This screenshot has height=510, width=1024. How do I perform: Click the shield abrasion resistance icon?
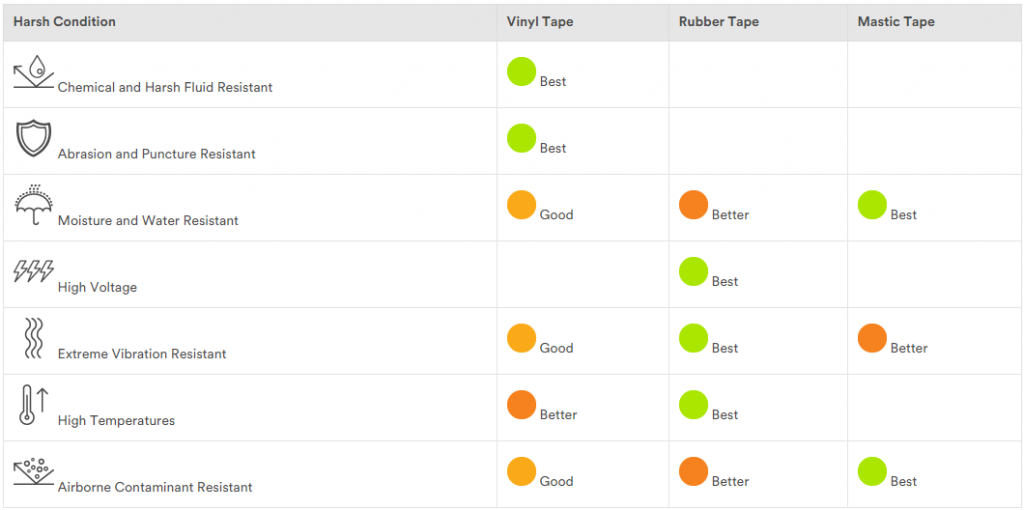pyautogui.click(x=33, y=138)
